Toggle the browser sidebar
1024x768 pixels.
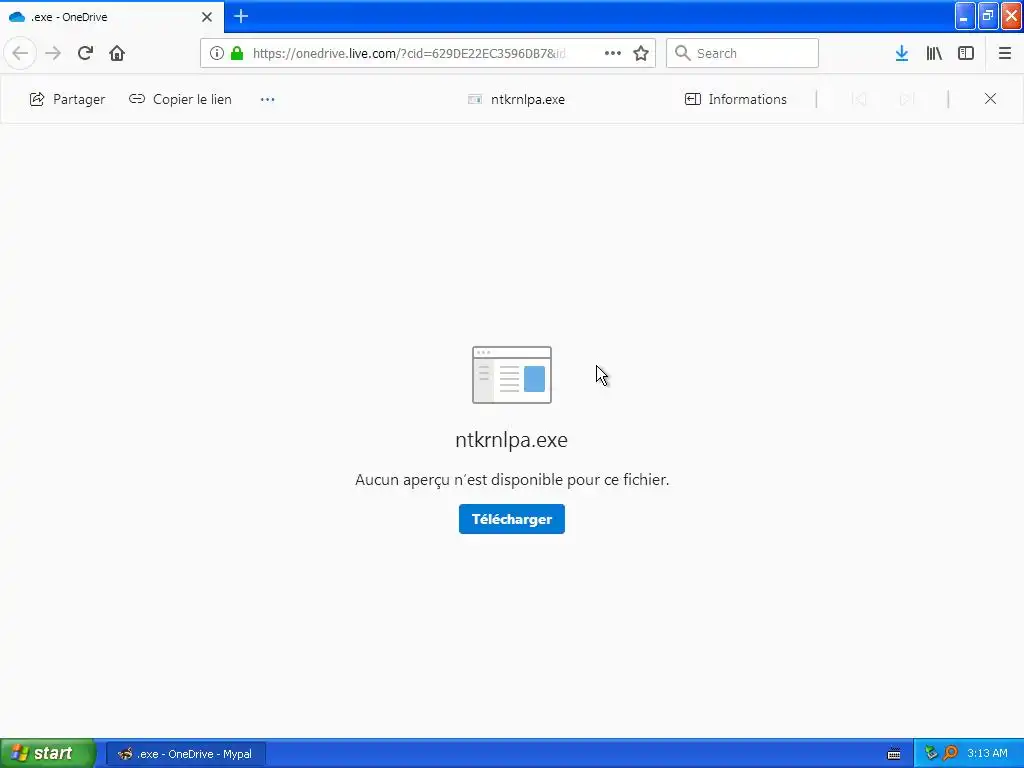coord(966,53)
